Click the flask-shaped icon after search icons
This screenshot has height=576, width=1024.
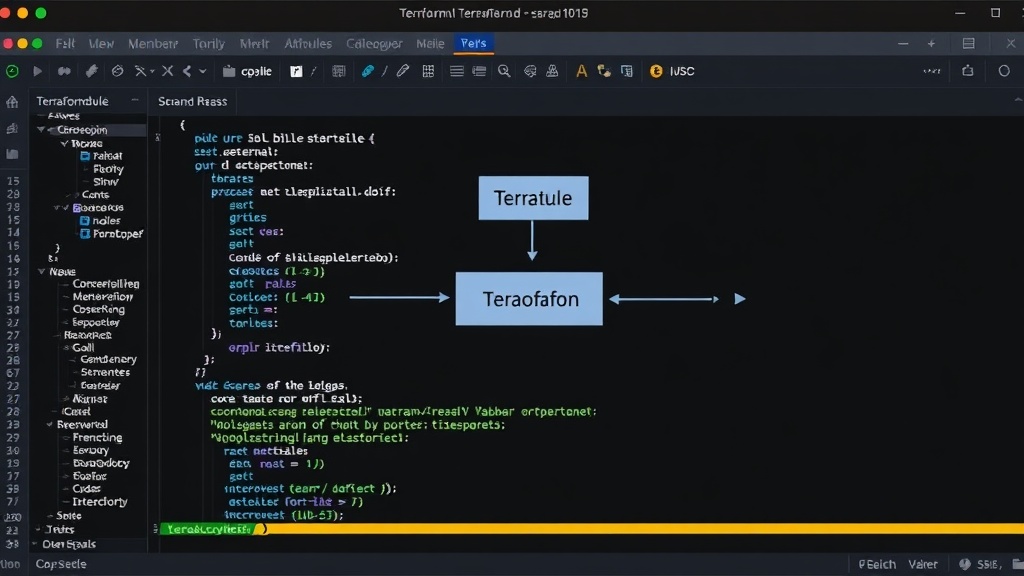pyautogui.click(x=552, y=71)
